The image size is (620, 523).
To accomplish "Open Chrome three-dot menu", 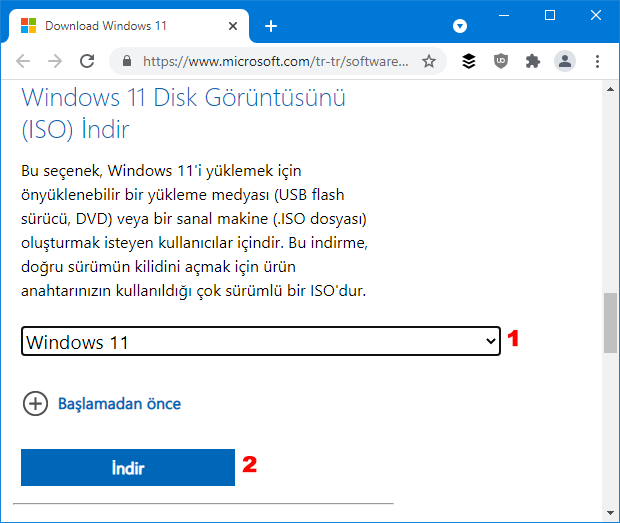I will pos(597,61).
